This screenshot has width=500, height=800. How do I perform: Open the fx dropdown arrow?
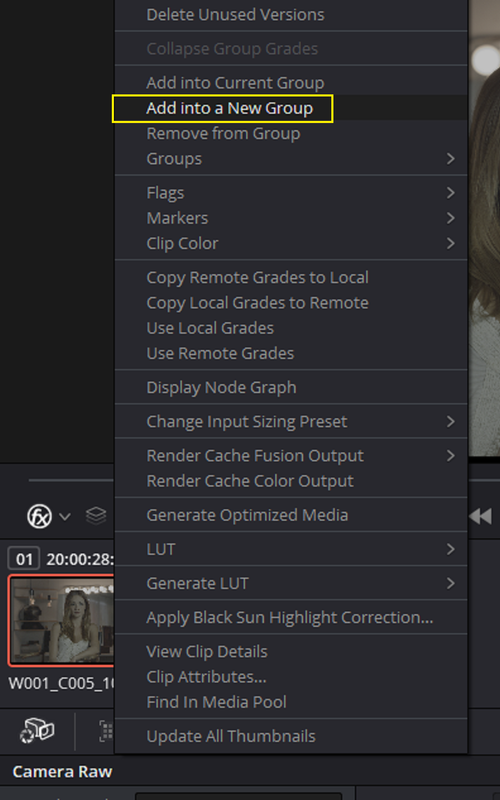[x=65, y=517]
